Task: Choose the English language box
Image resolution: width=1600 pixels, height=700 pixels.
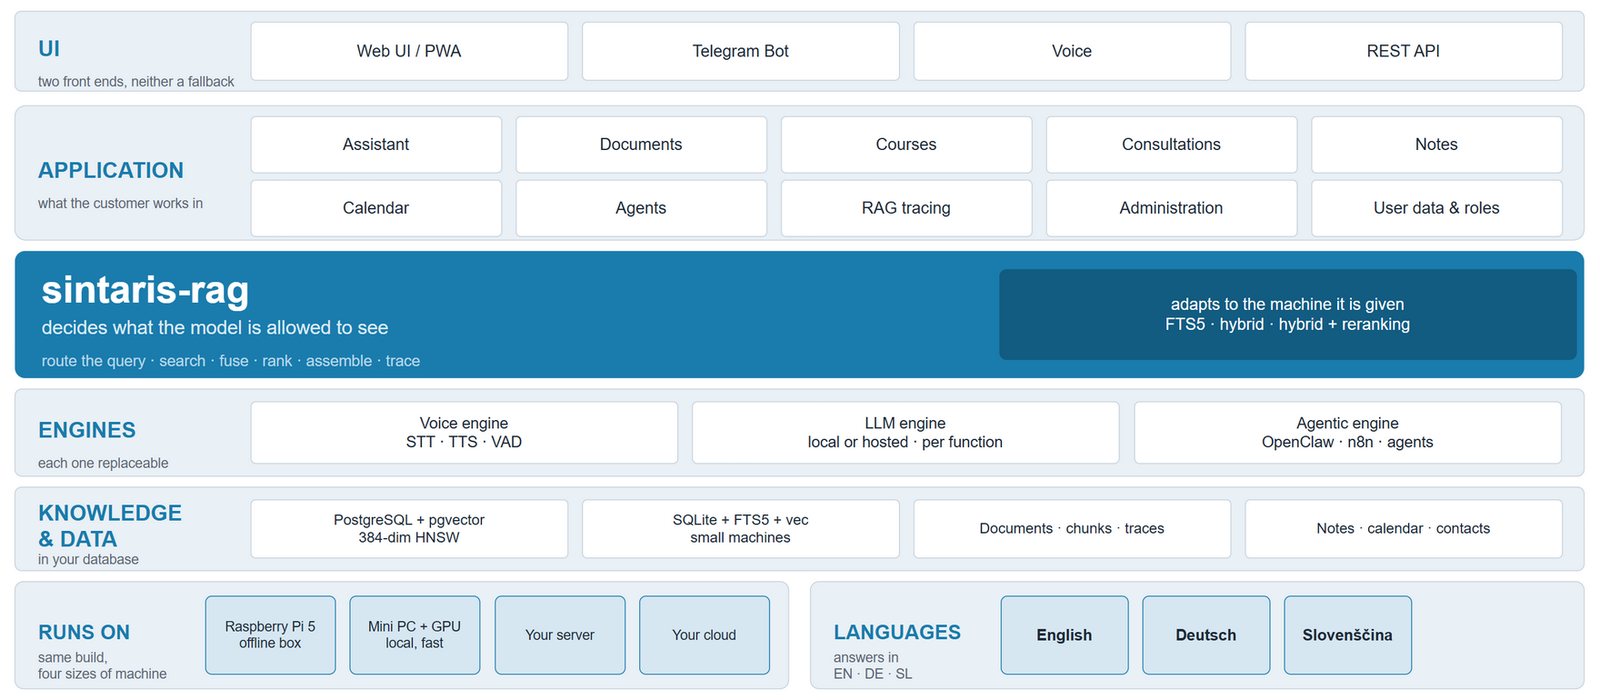Action: [1065, 635]
